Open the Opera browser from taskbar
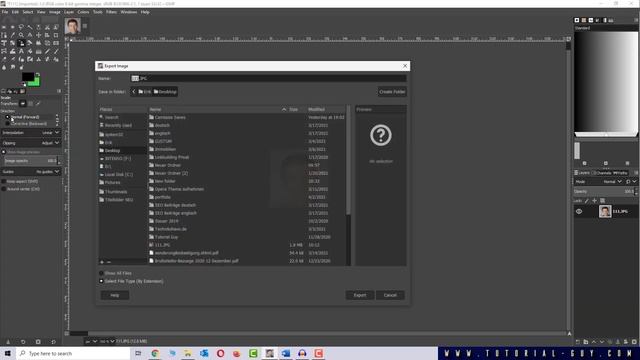Screen dimensions: 640x360 coord(220,353)
